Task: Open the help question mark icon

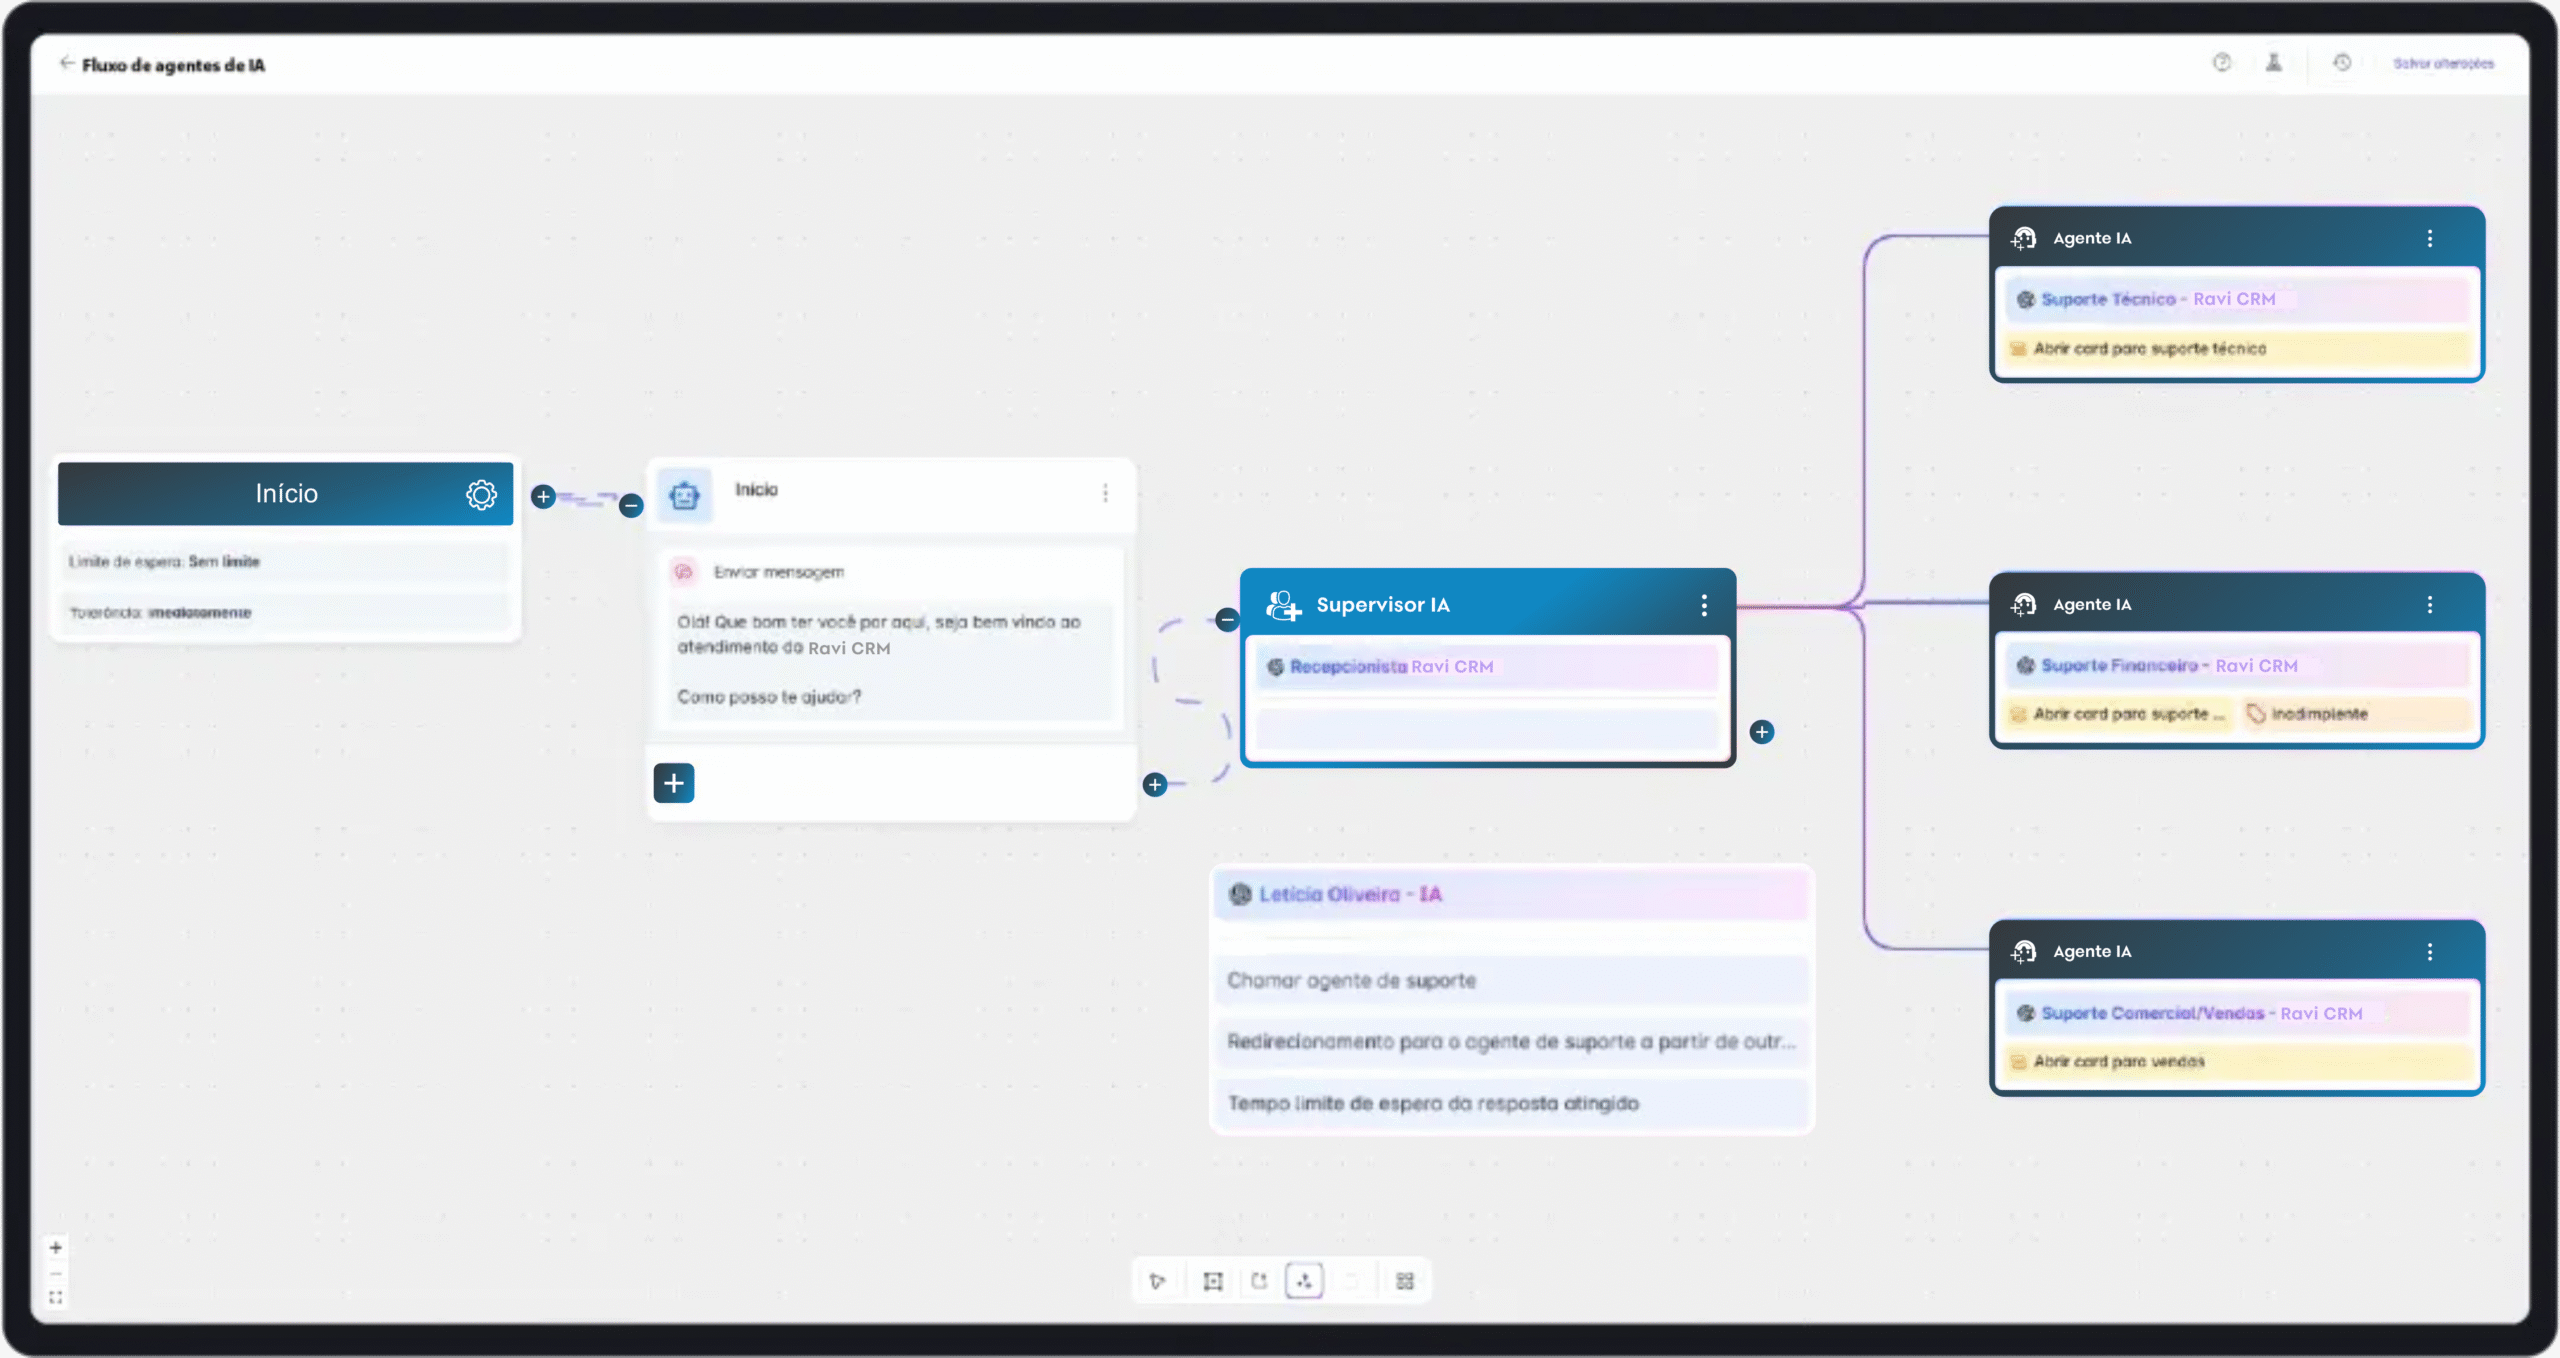Action: (2221, 63)
